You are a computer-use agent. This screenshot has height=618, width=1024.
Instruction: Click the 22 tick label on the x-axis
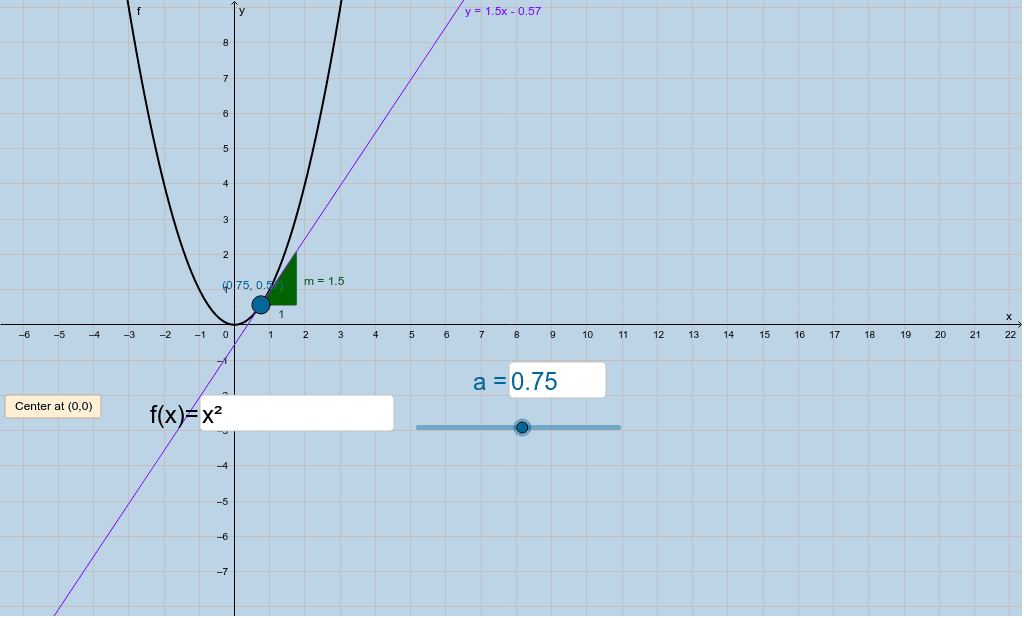tap(1010, 334)
